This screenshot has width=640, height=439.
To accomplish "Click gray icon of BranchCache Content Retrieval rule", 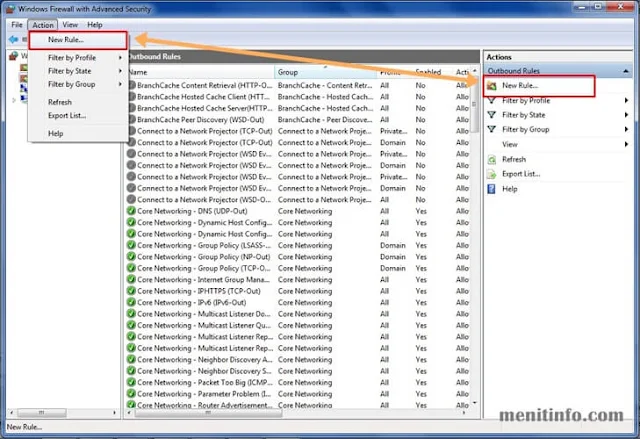I will (132, 85).
